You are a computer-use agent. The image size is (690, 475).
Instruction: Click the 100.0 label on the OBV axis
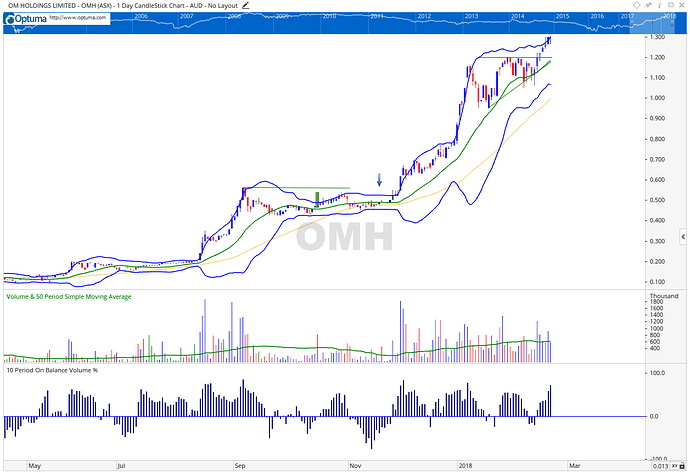pyautogui.click(x=657, y=373)
